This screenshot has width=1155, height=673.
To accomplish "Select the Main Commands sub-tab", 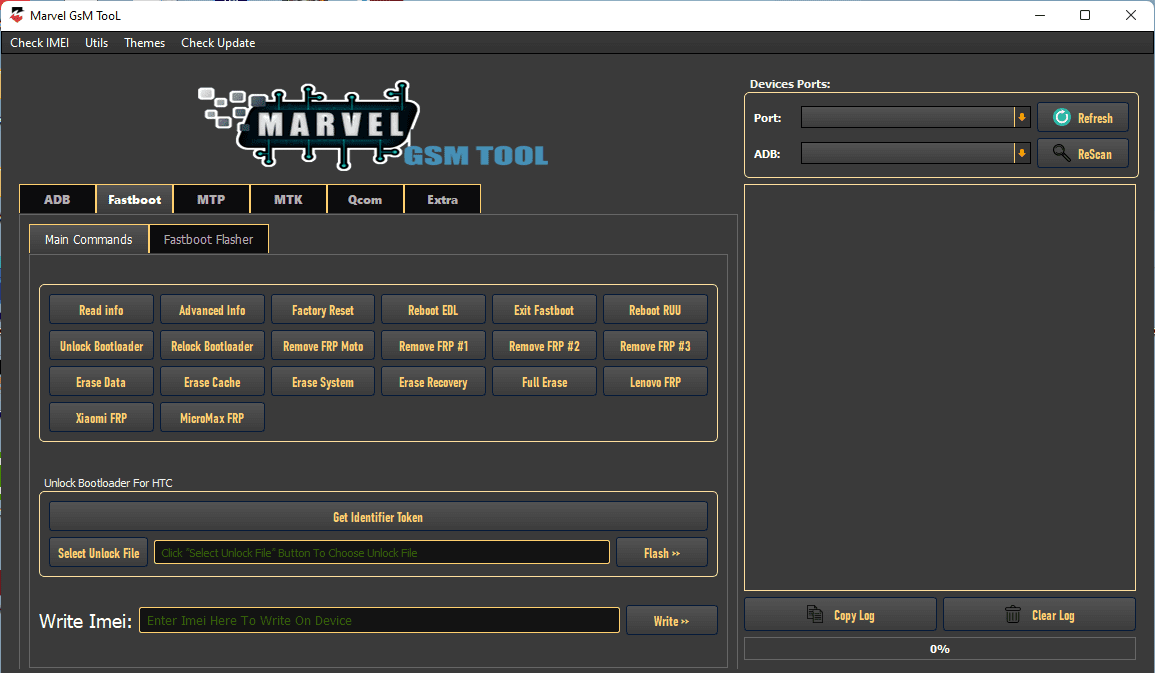I will pyautogui.click(x=88, y=239).
